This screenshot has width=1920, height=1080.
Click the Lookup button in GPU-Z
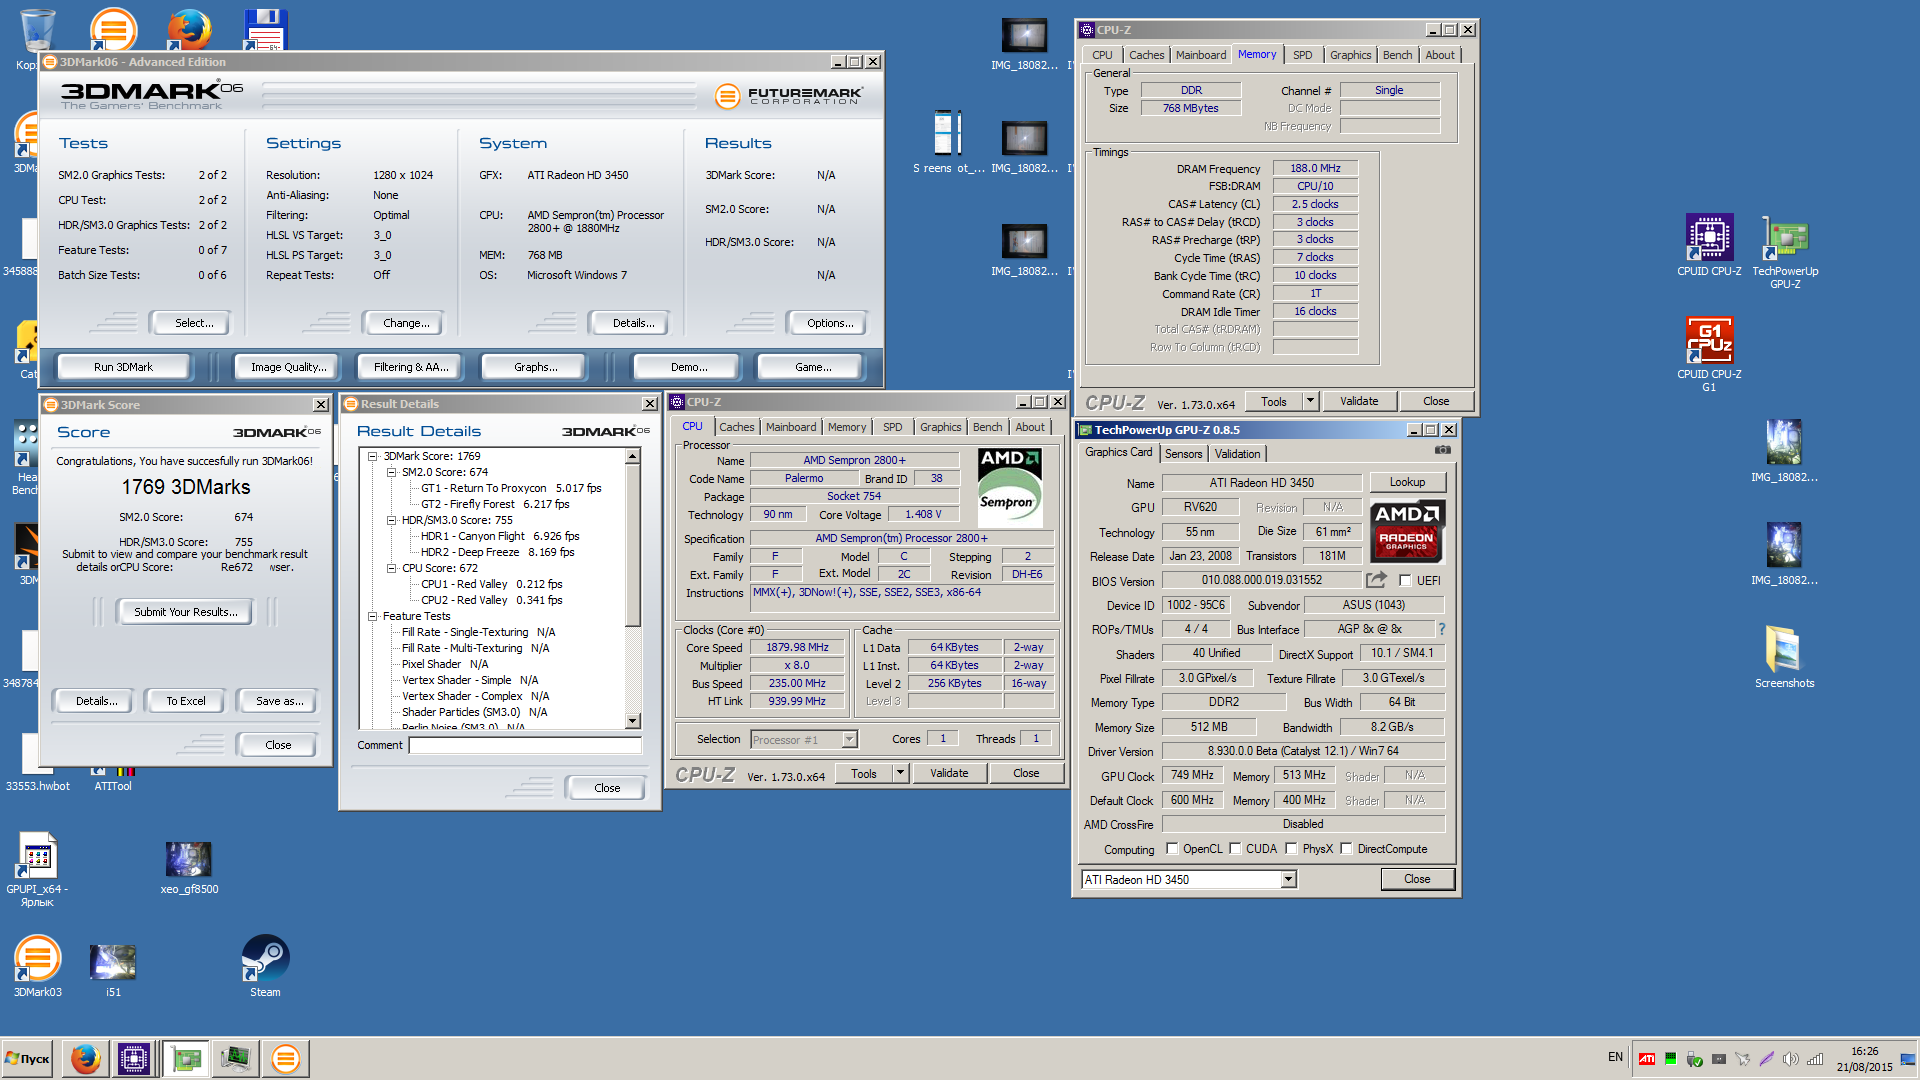click(1407, 482)
